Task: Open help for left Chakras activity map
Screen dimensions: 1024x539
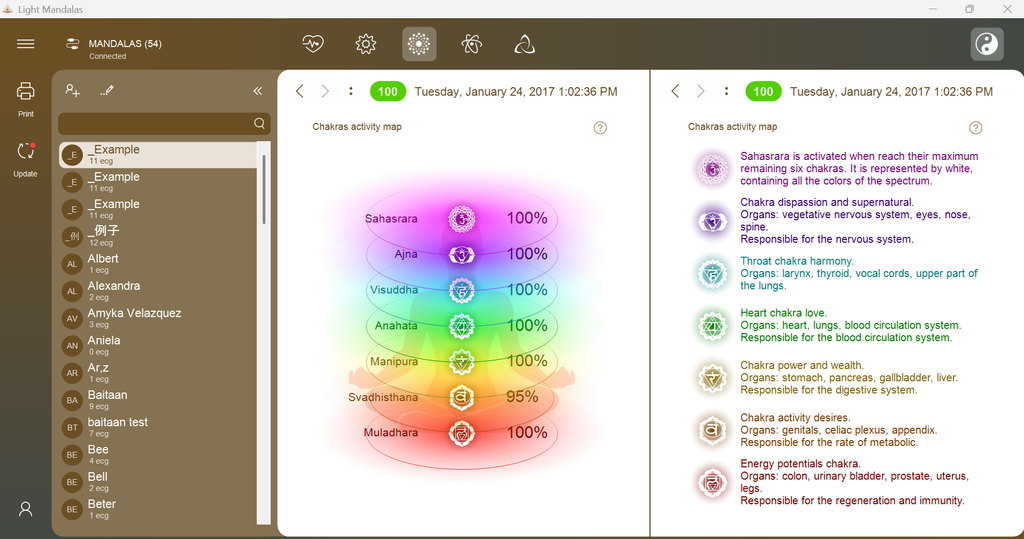Action: click(600, 128)
